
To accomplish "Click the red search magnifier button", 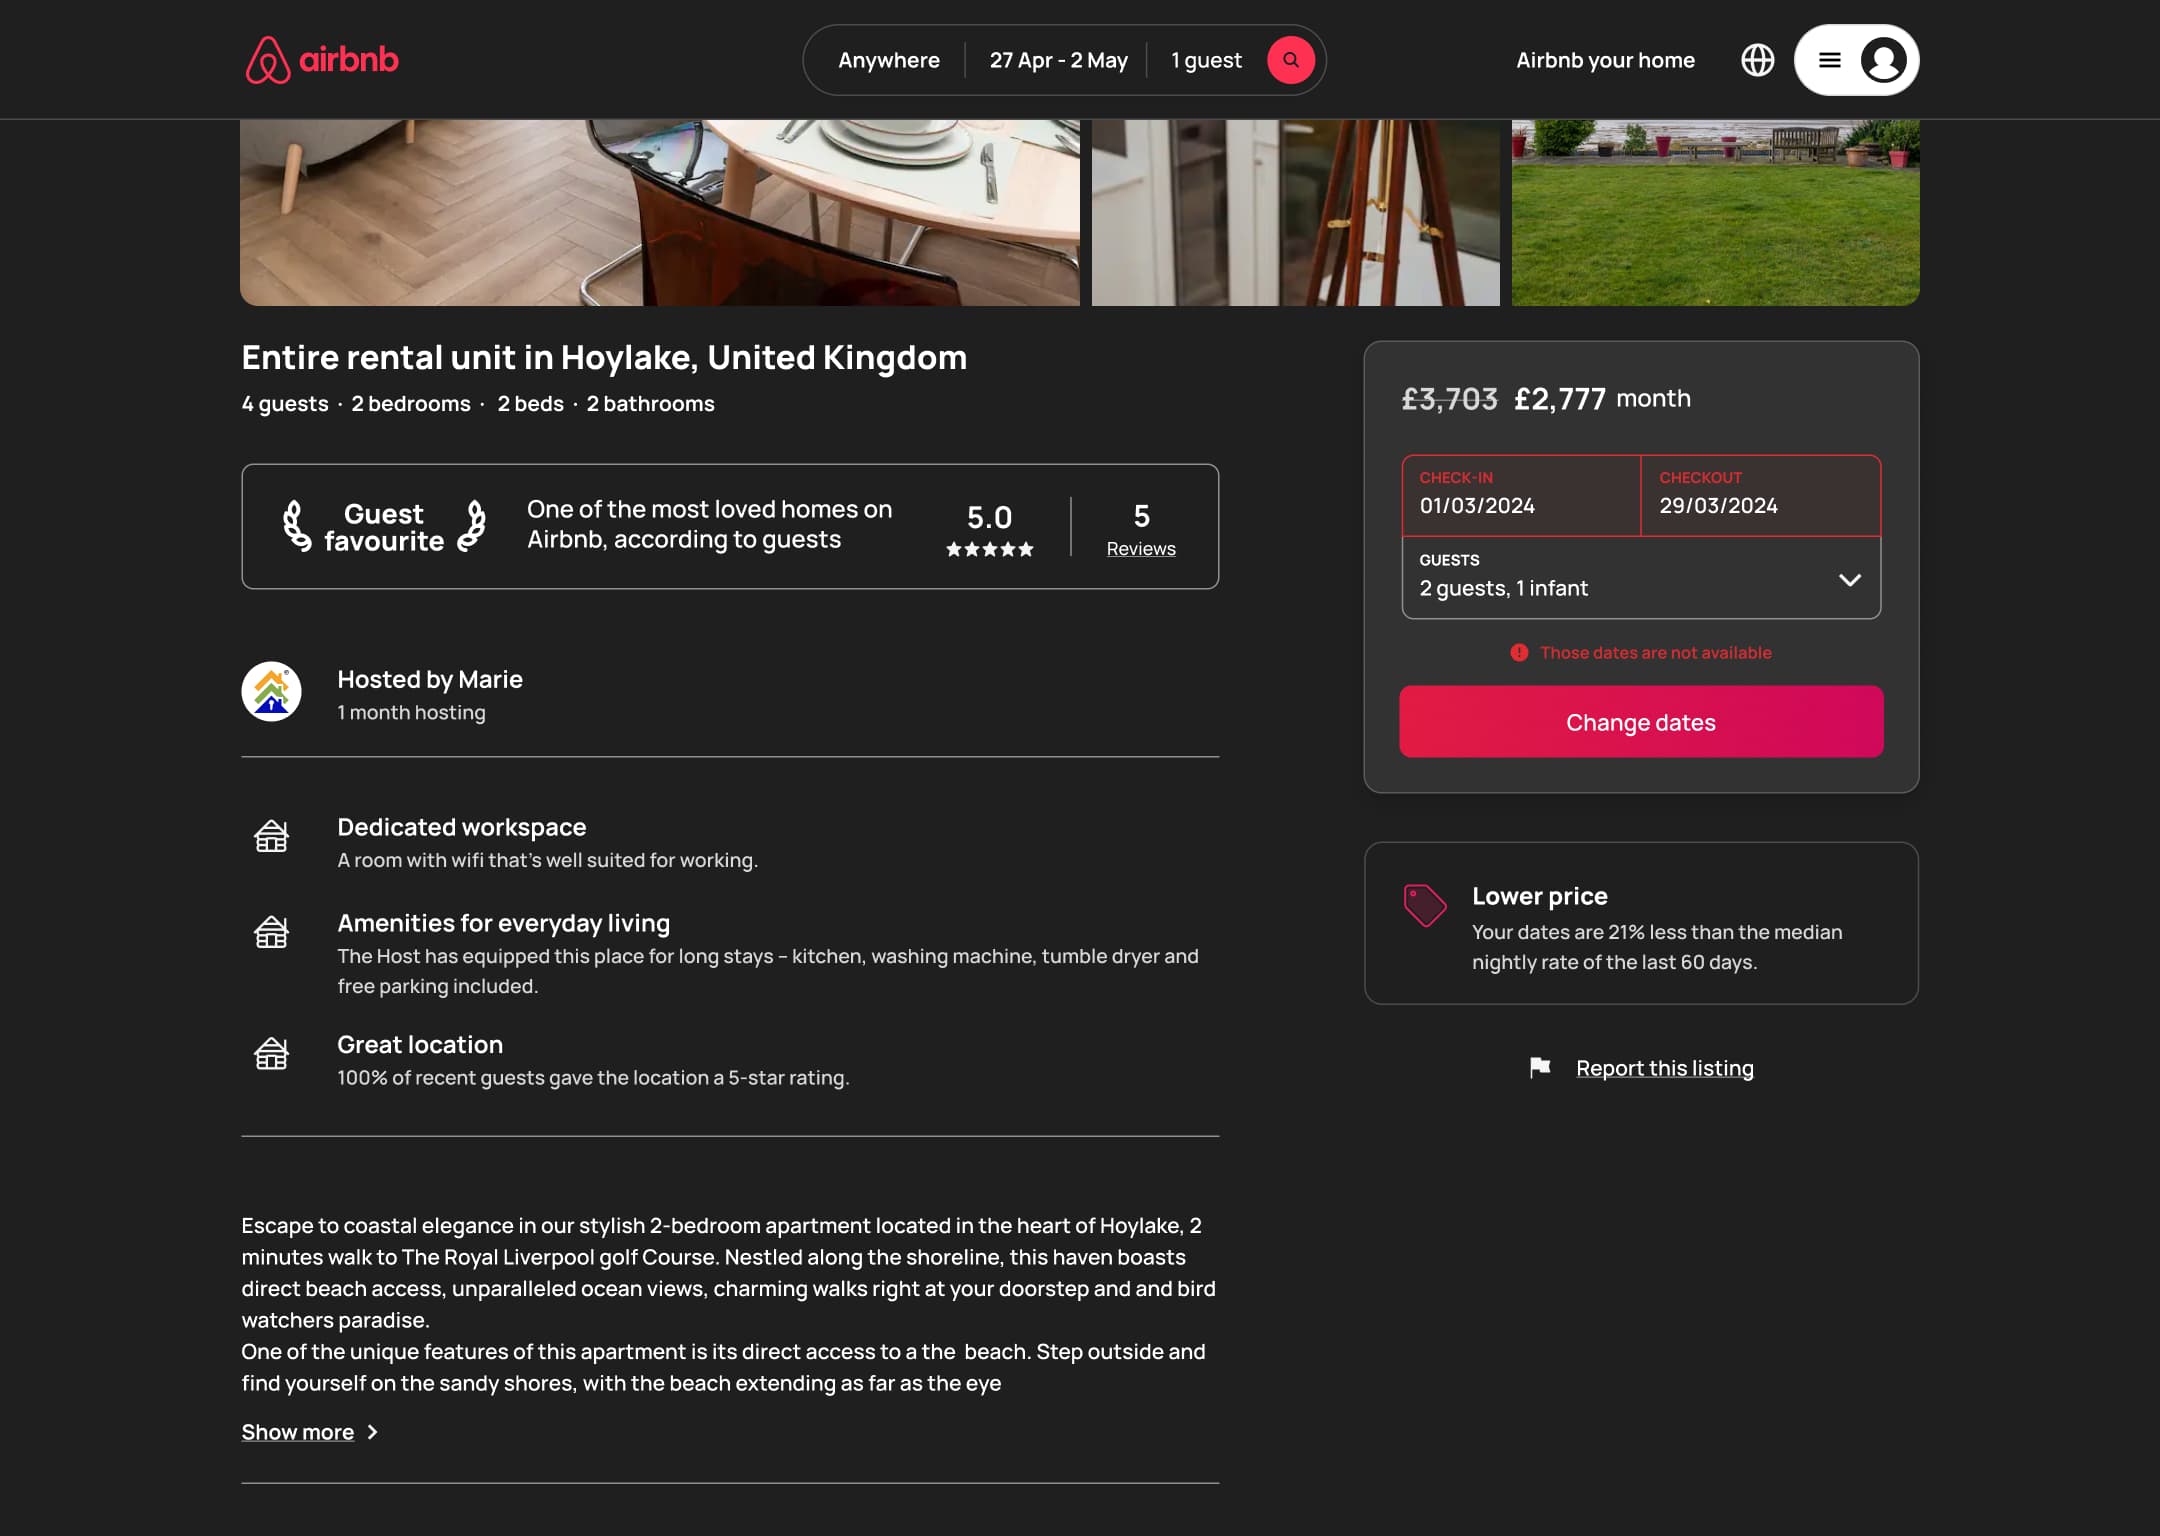I will 1290,60.
